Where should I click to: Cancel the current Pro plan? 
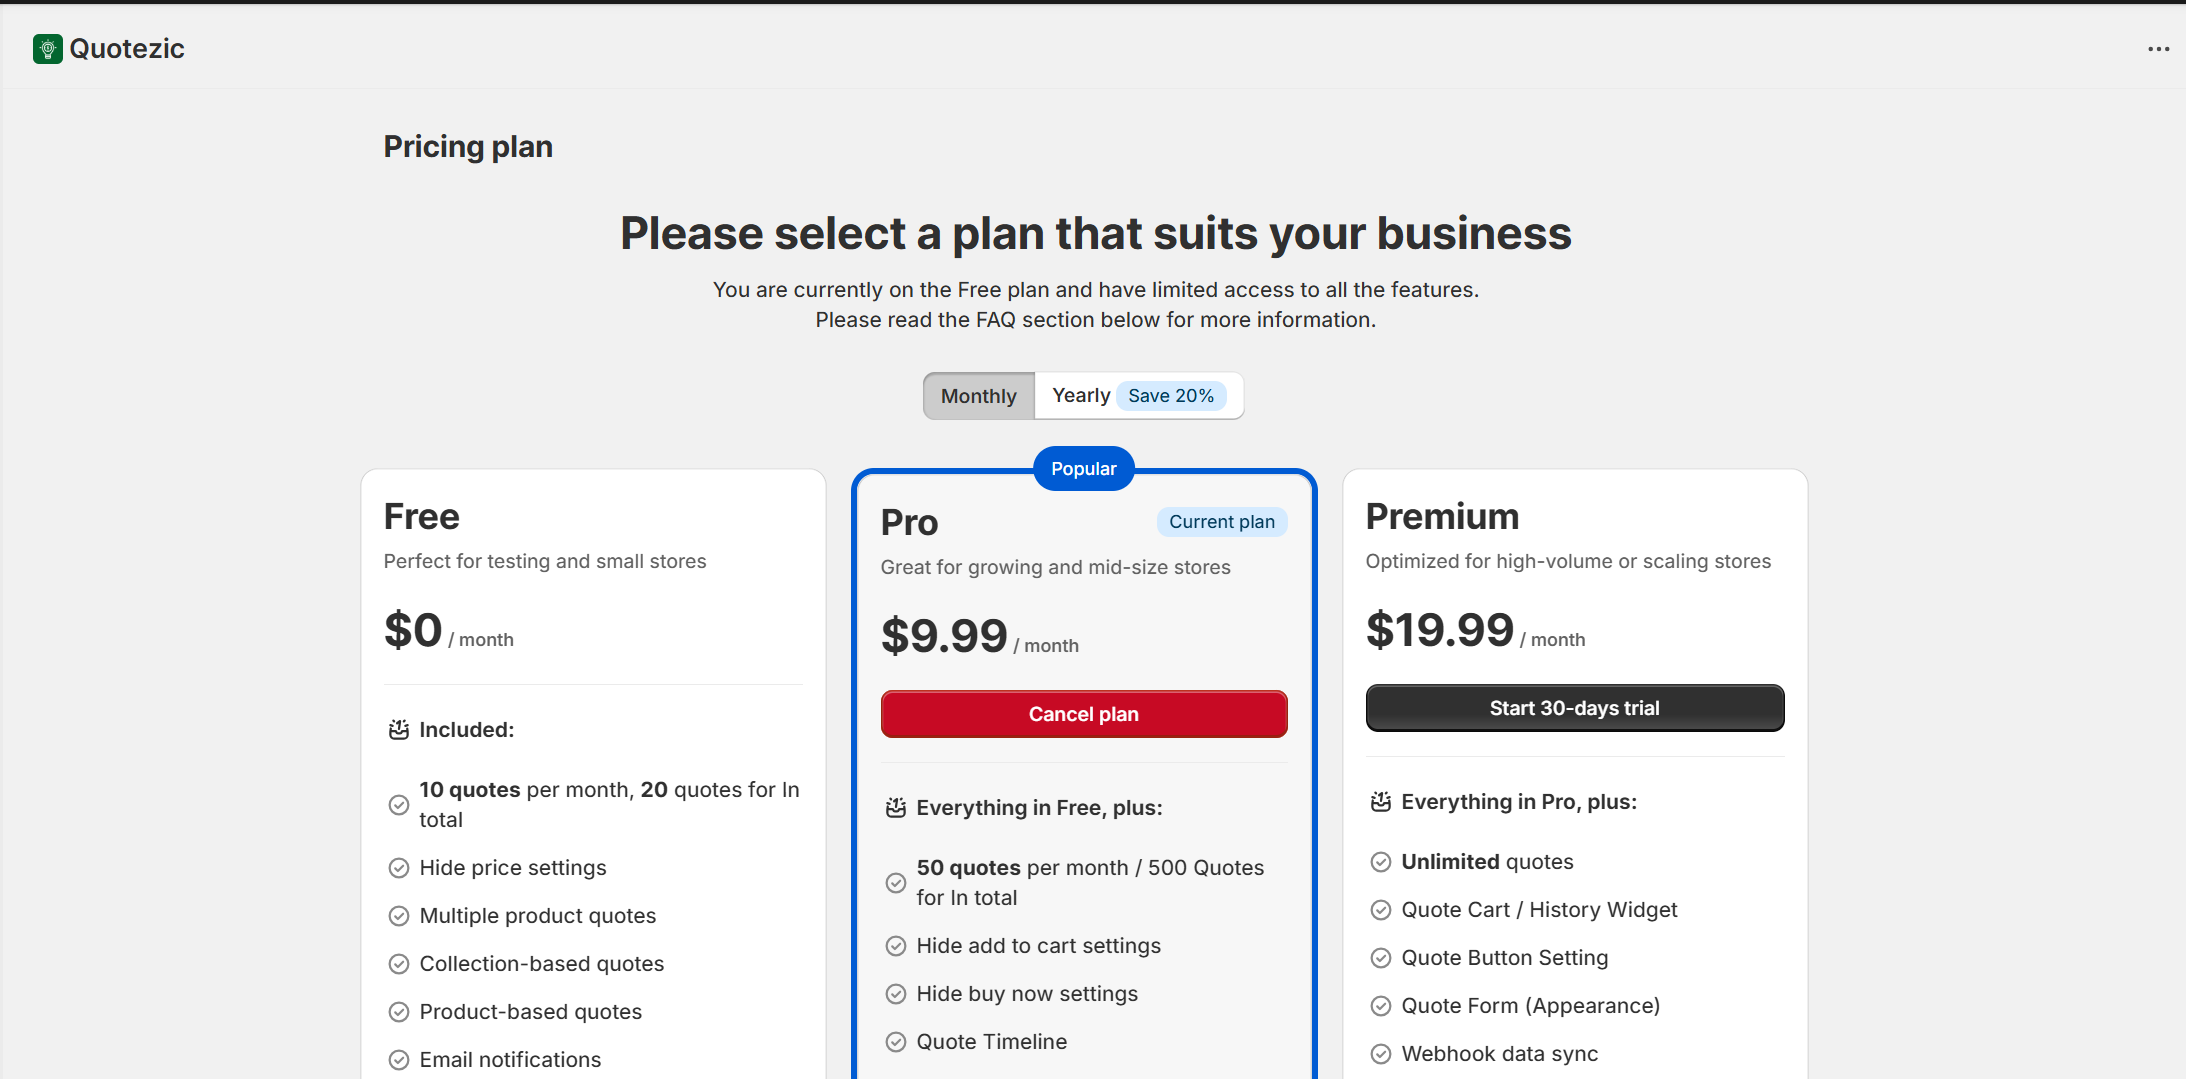click(1083, 714)
